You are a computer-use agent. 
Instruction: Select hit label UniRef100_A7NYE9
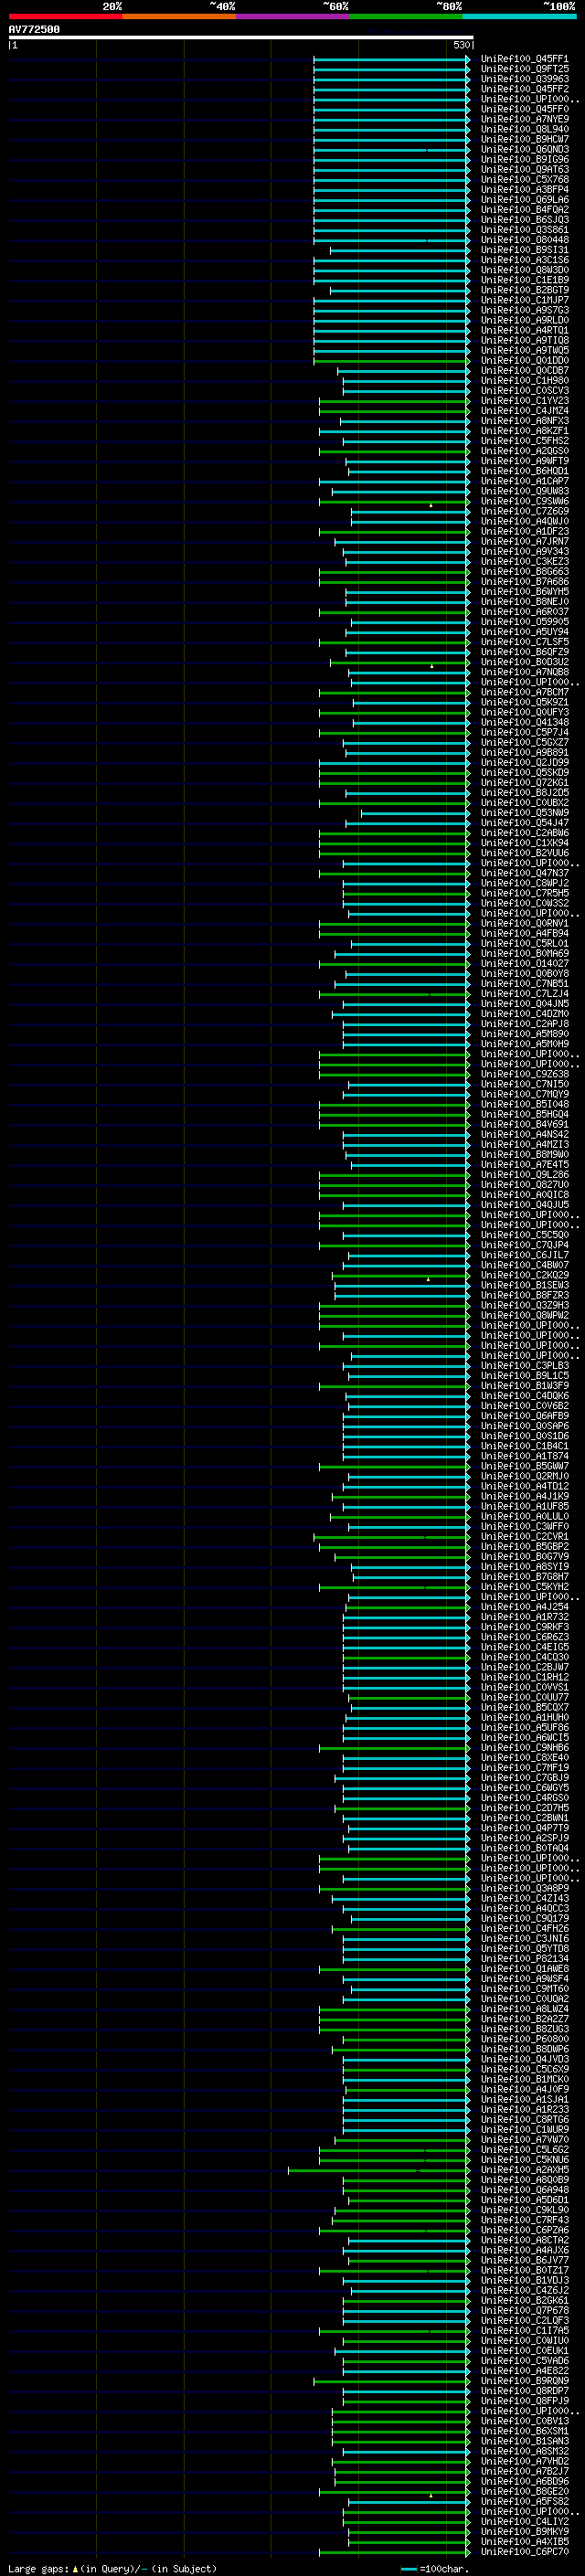525,119
